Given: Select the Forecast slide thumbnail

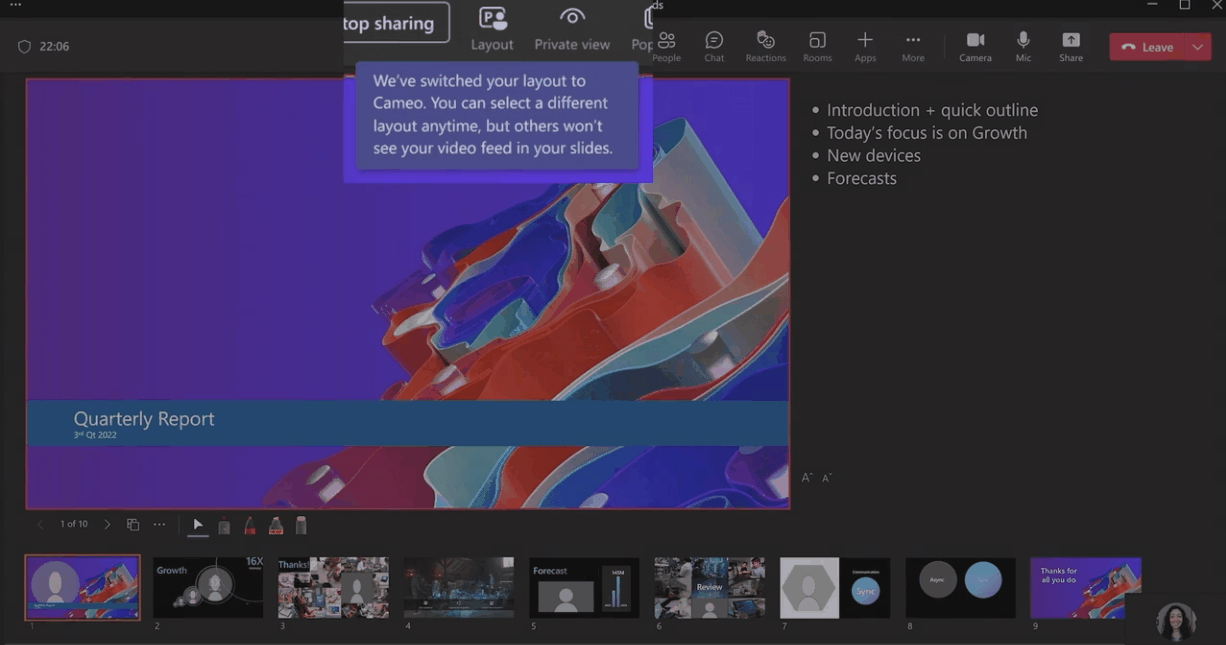Looking at the screenshot, I should (584, 588).
